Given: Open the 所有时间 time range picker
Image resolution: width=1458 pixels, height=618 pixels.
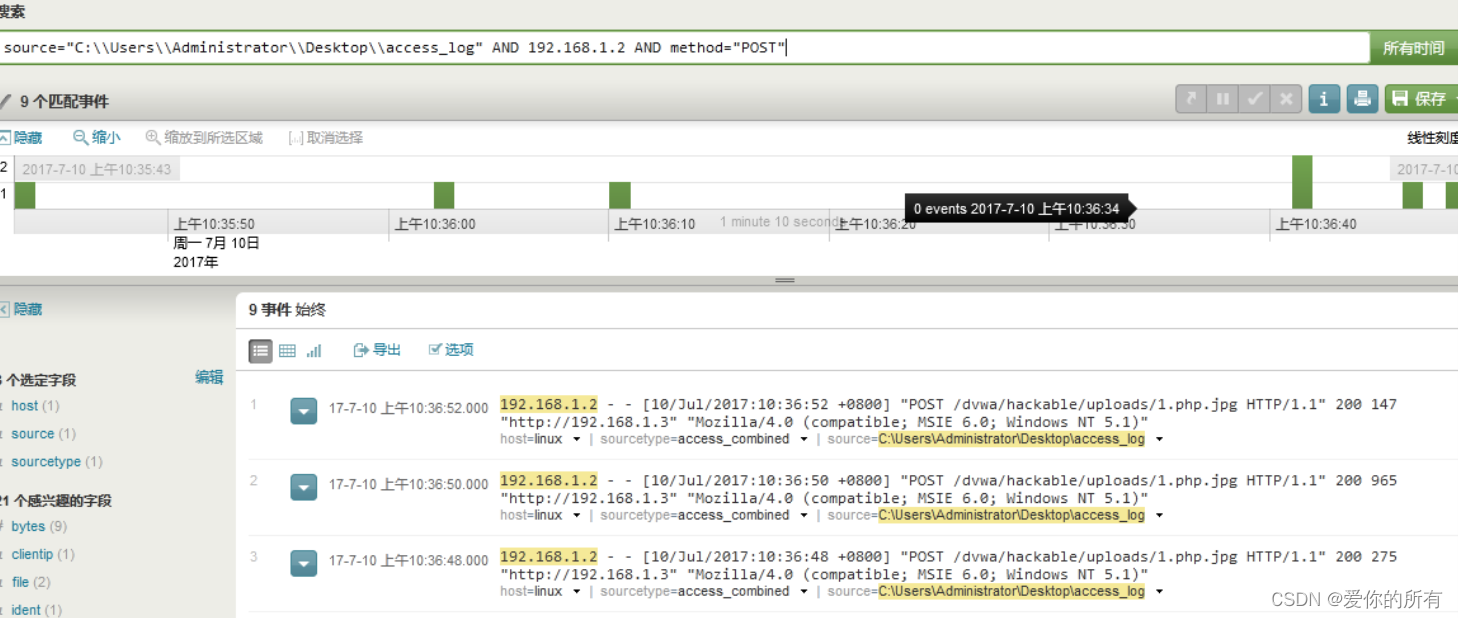Looking at the screenshot, I should [x=1414, y=46].
